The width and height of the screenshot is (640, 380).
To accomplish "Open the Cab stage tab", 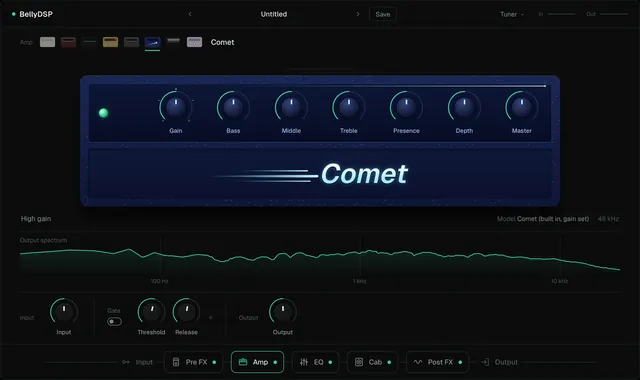I will point(372,362).
